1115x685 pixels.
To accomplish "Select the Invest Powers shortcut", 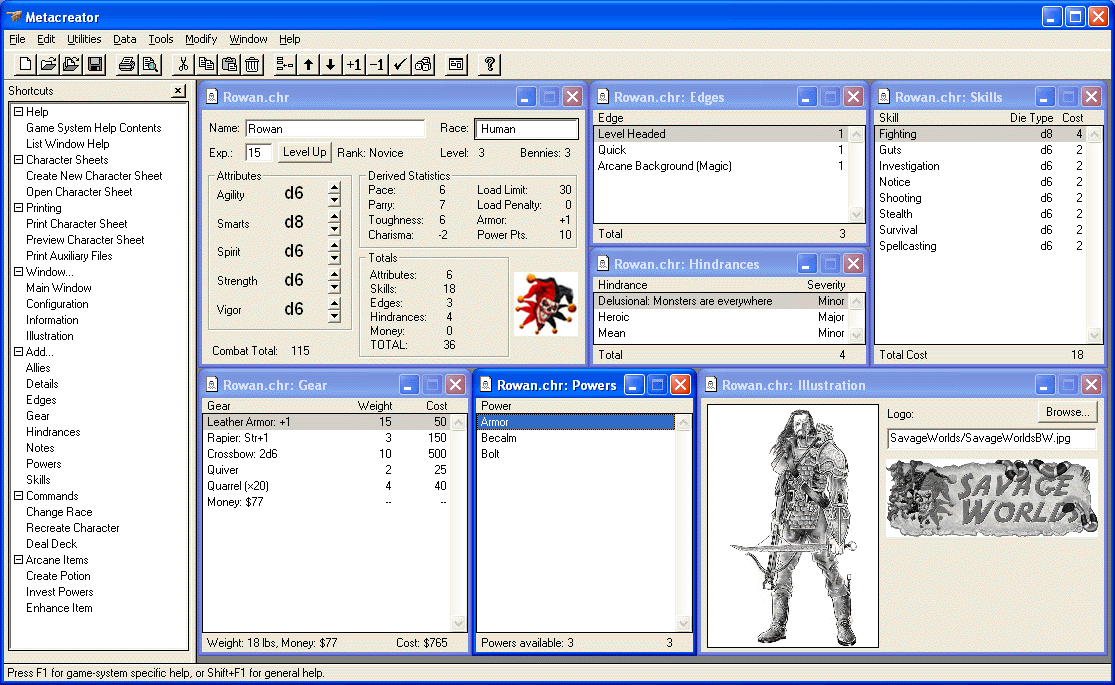I will (60, 592).
